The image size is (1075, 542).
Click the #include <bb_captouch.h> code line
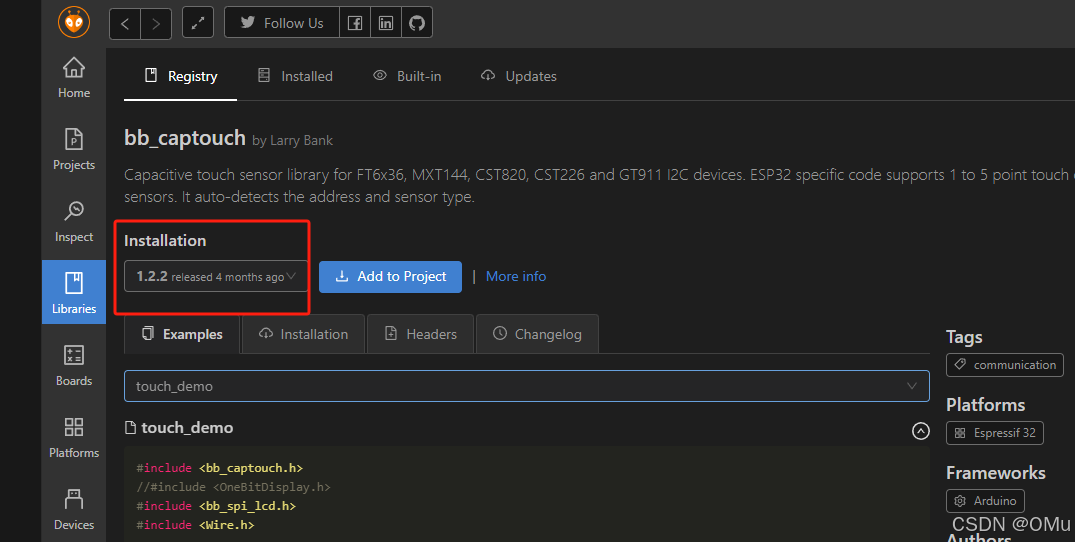(x=219, y=468)
